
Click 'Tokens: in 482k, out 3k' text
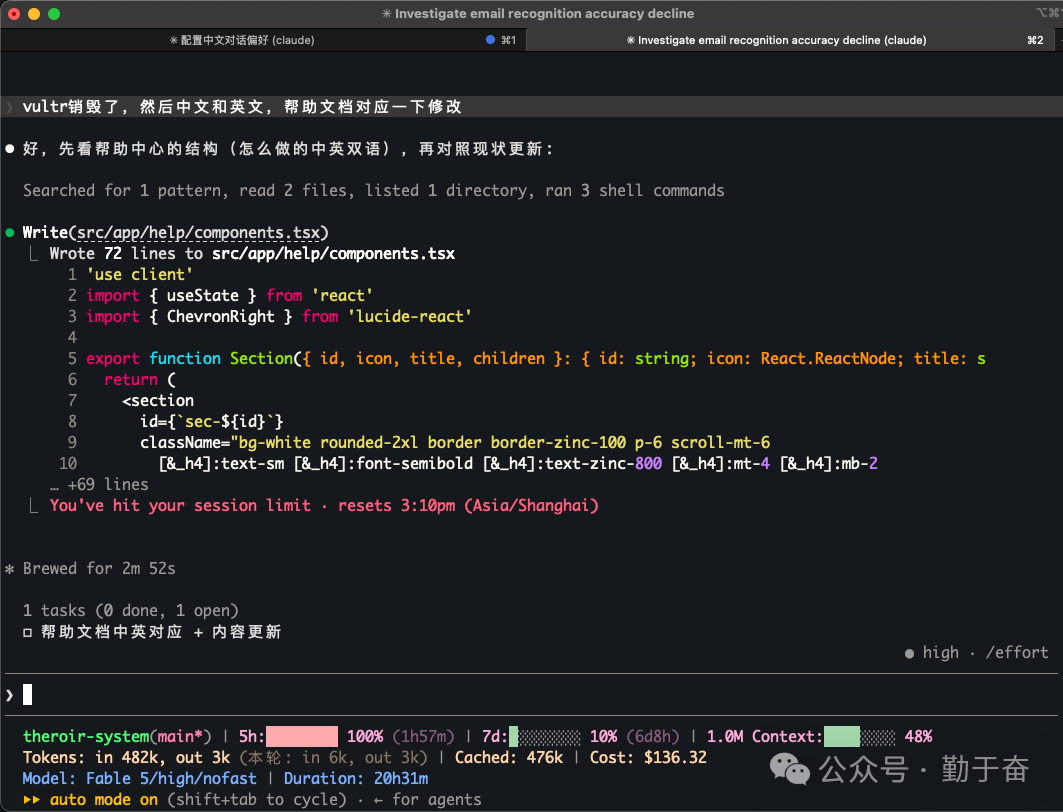(126, 758)
